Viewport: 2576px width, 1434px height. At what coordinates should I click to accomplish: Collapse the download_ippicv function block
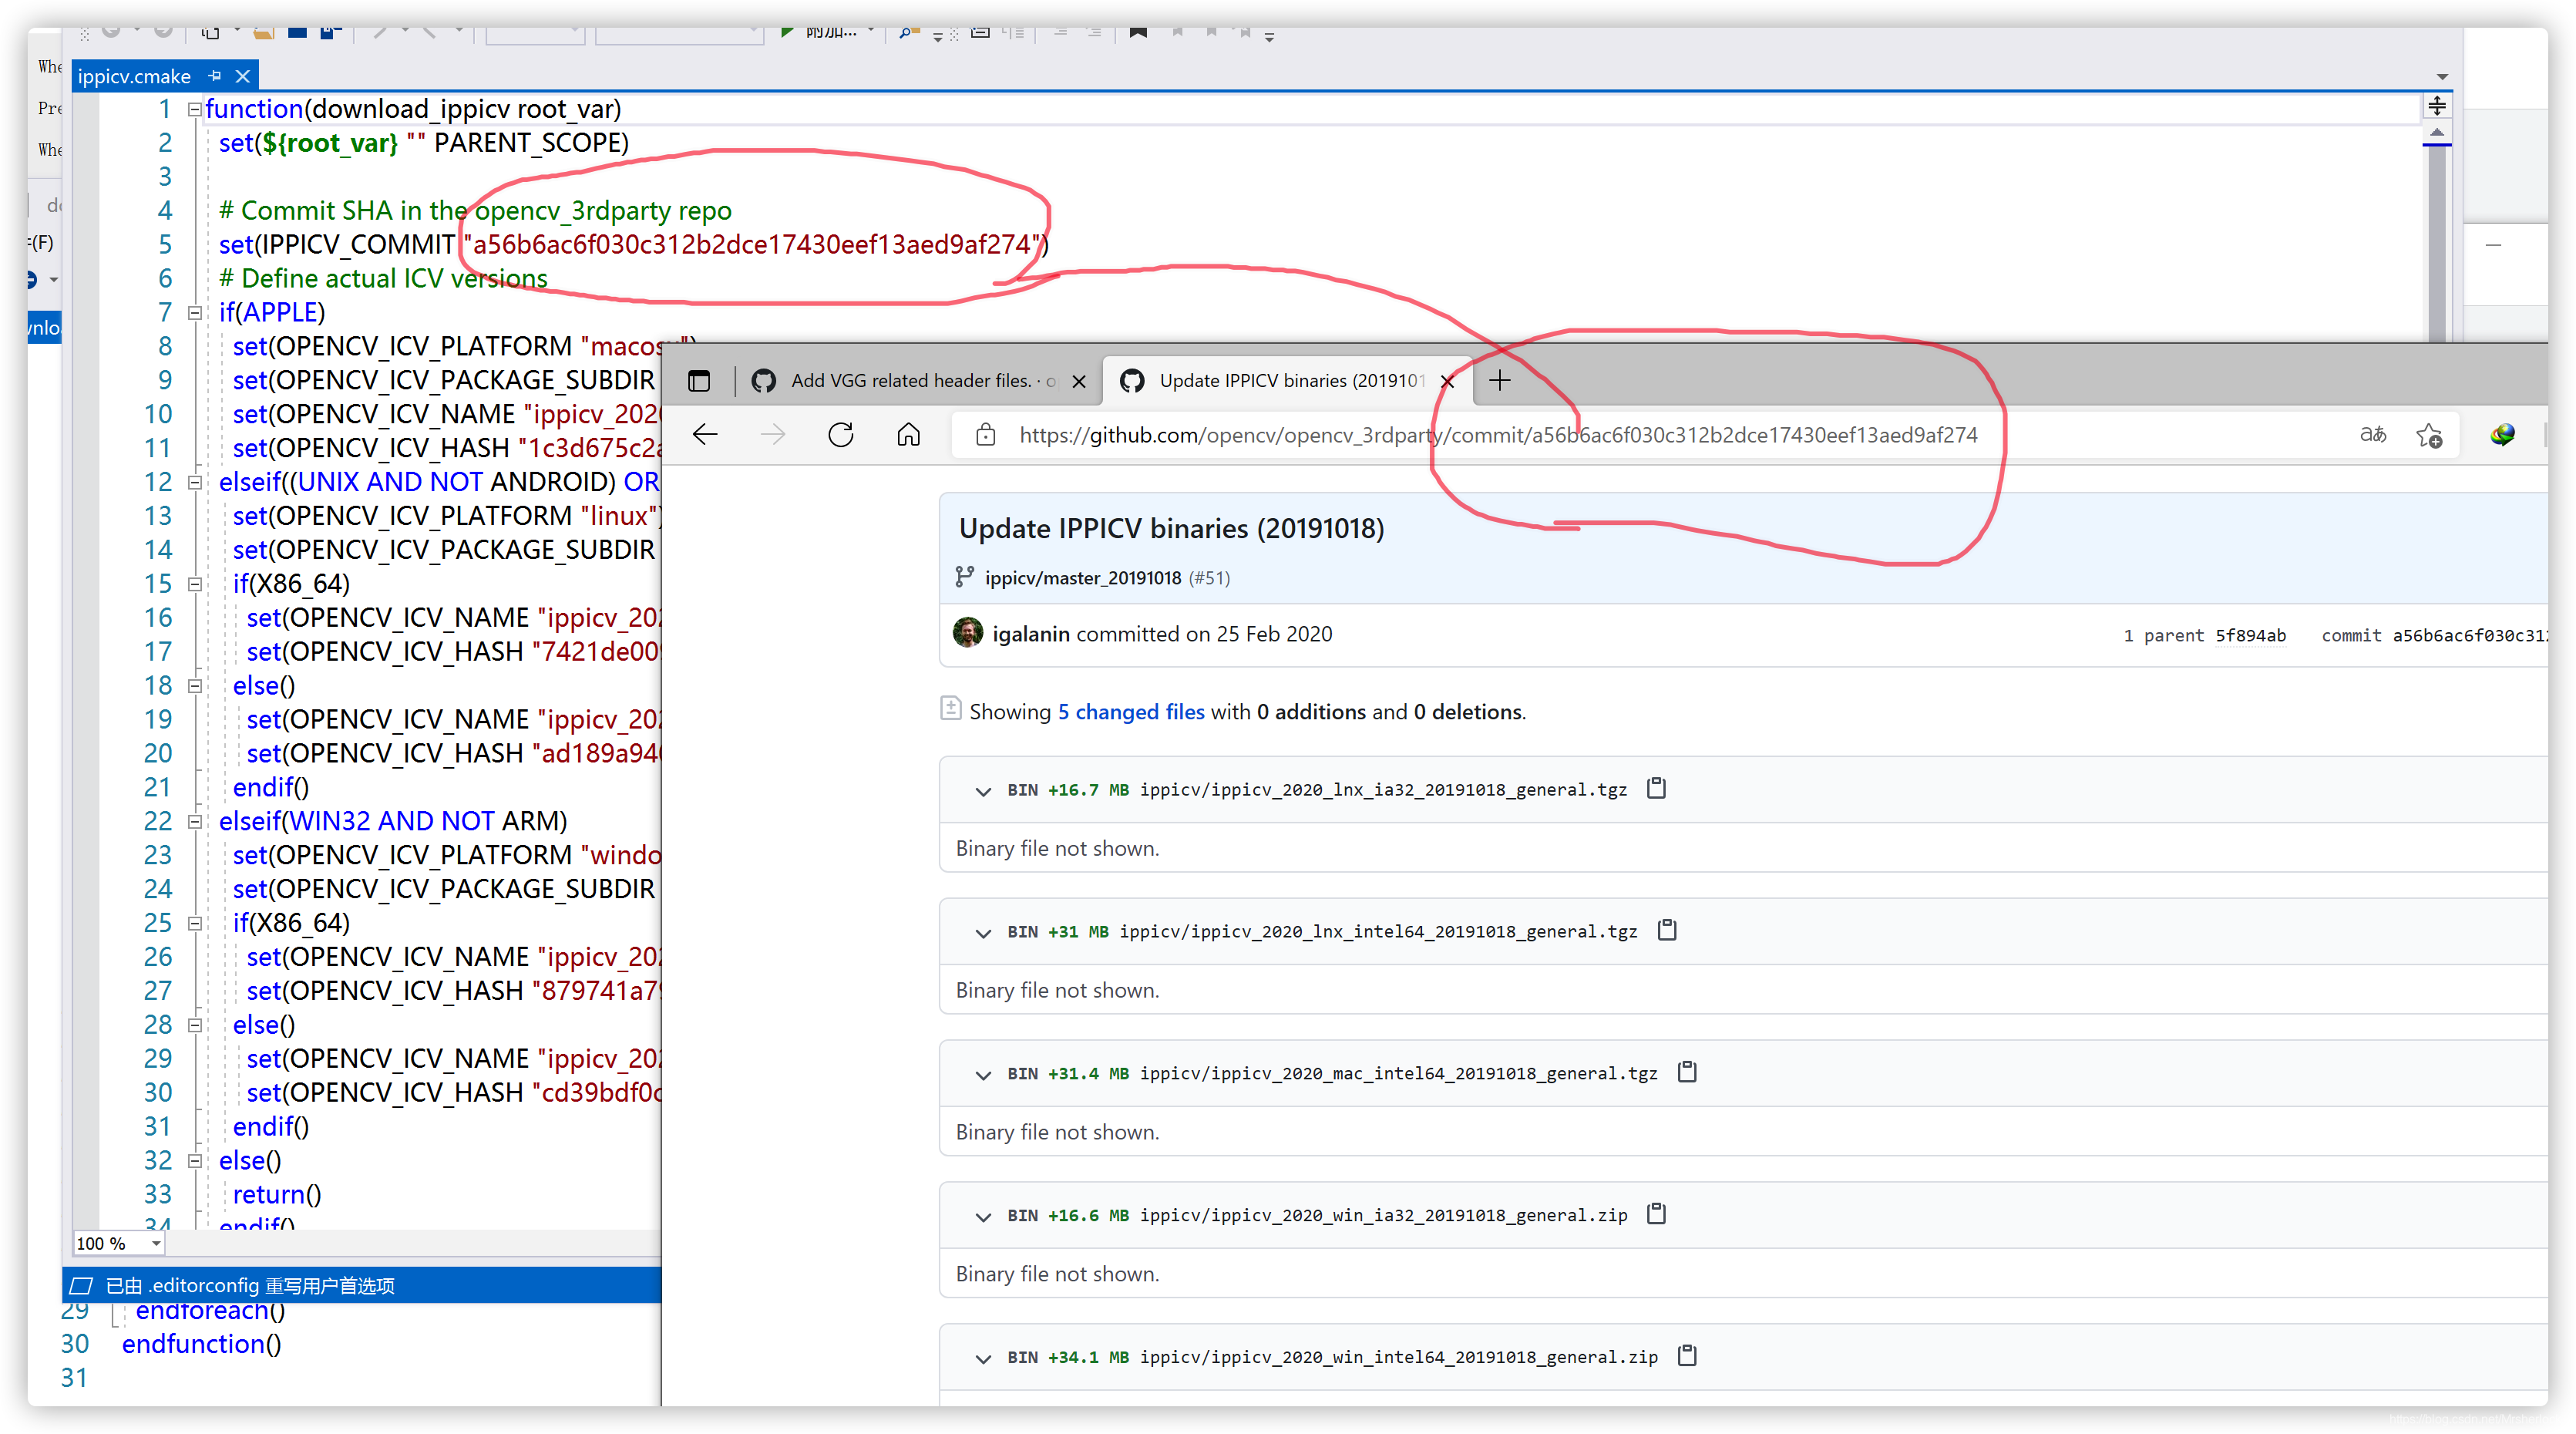pyautogui.click(x=195, y=109)
